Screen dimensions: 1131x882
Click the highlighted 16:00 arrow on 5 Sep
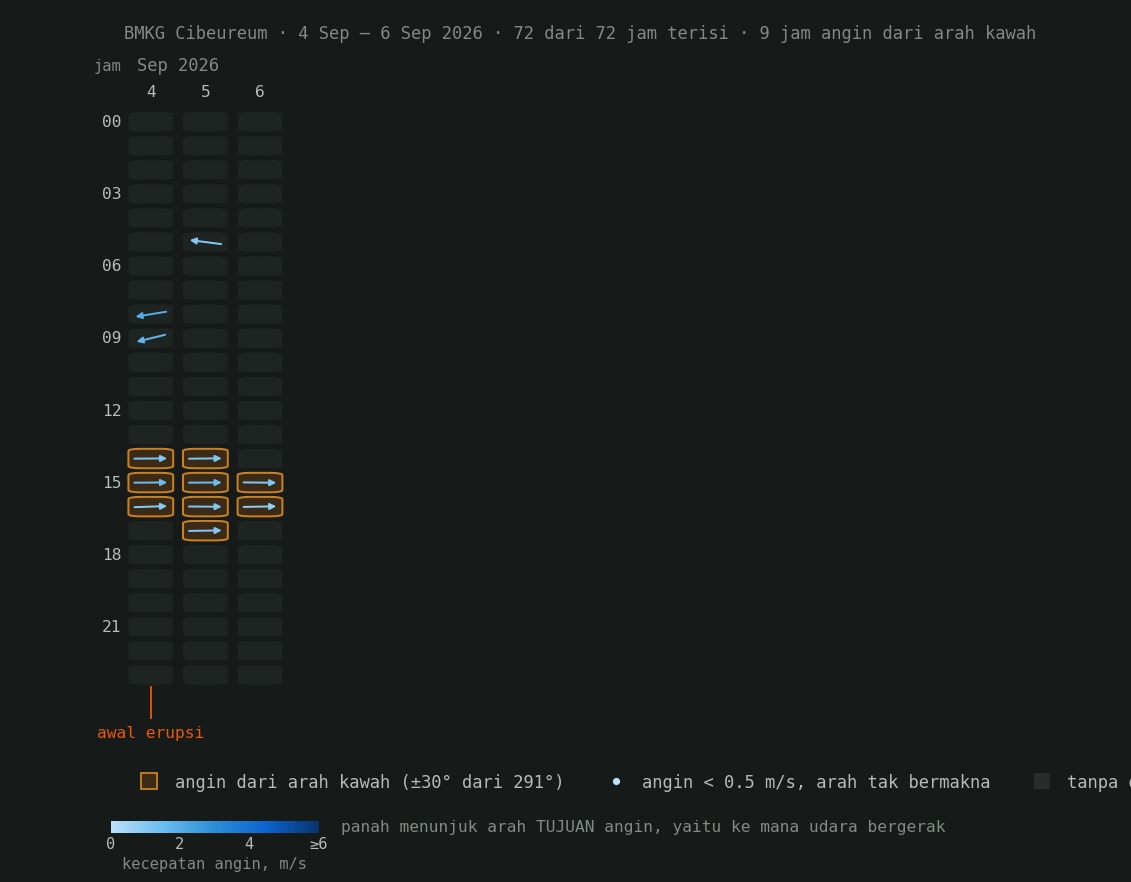[x=206, y=506]
